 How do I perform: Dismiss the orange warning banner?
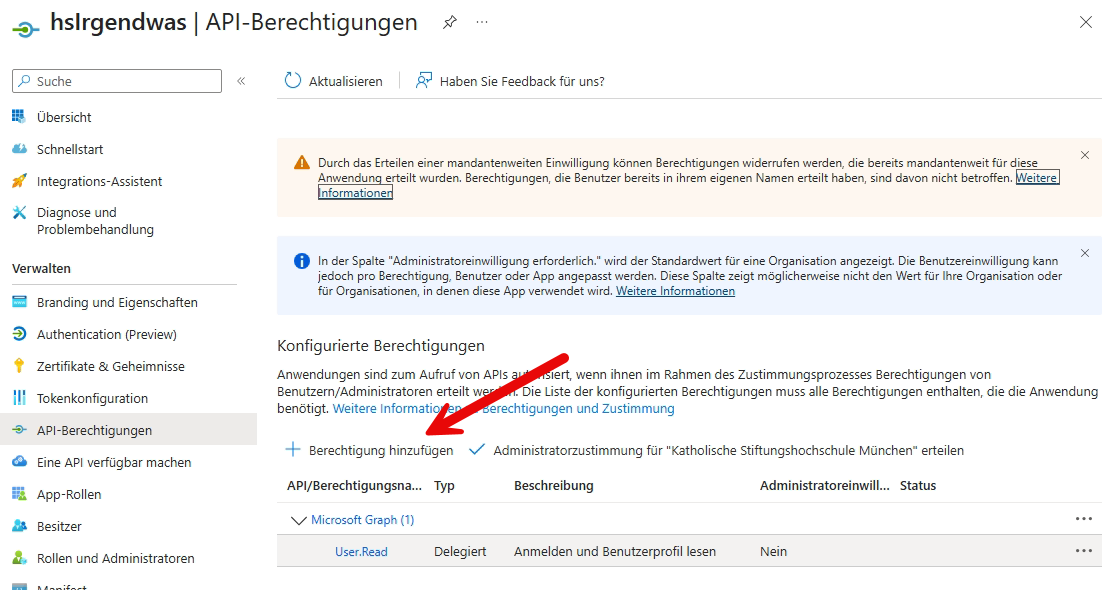click(x=1085, y=155)
